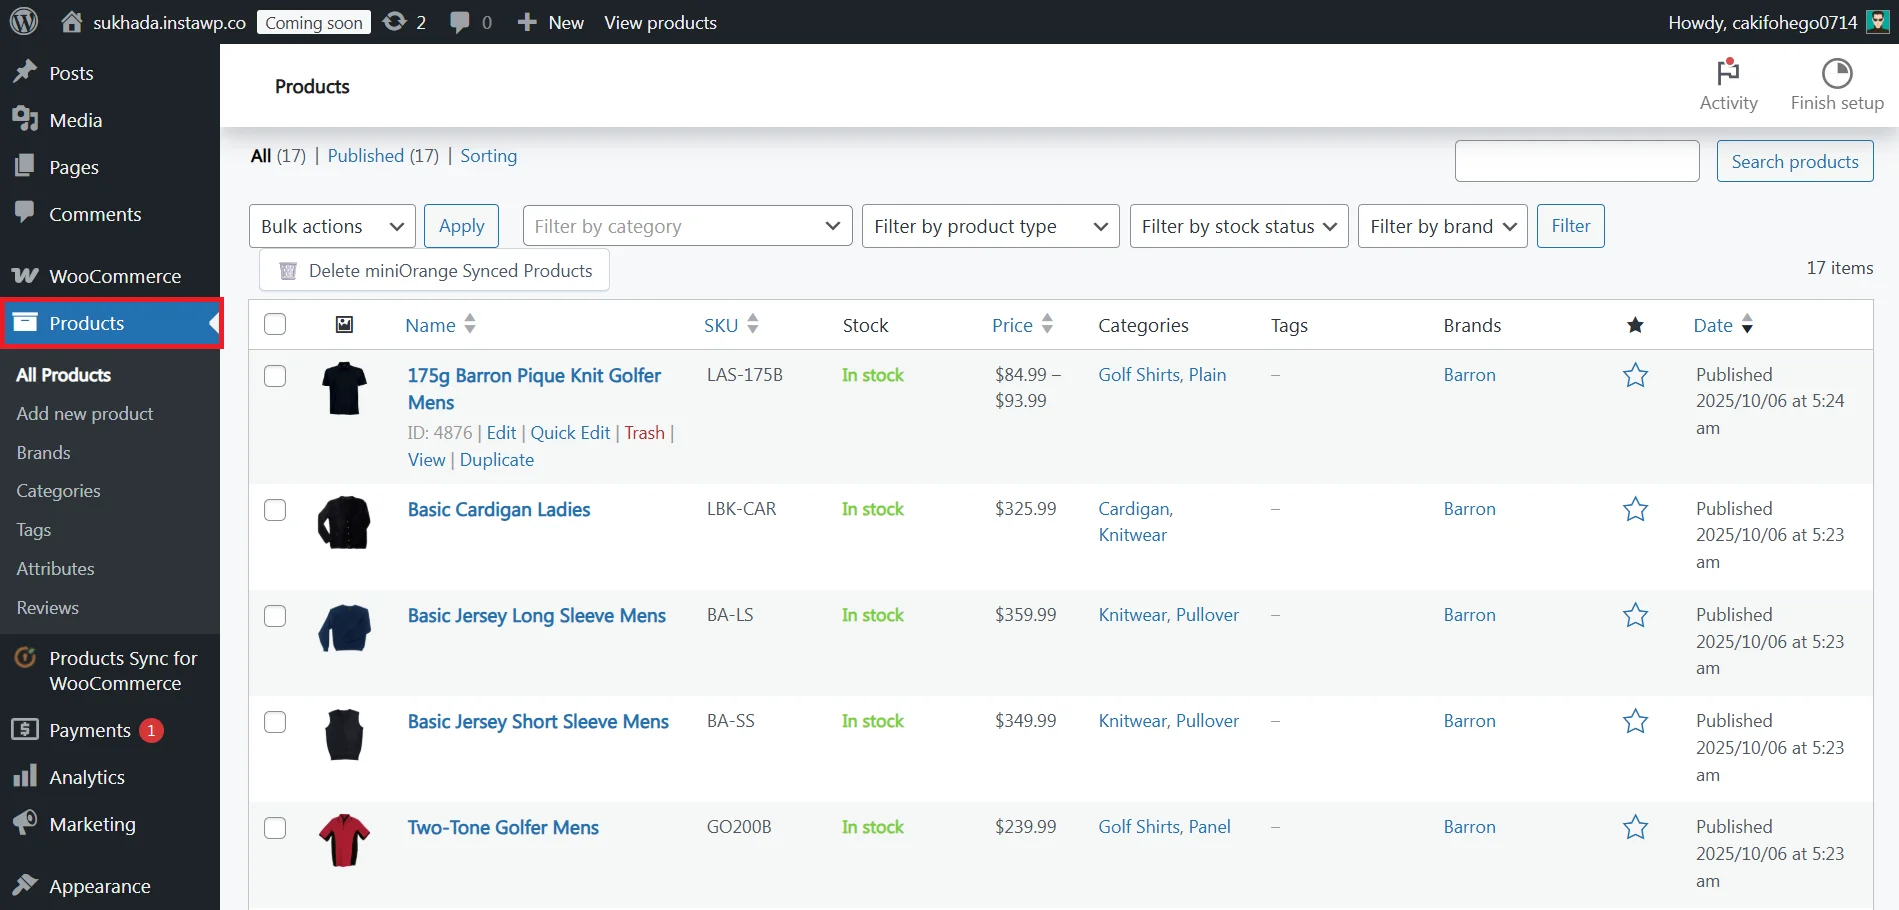1899x910 pixels.
Task: Click the WordPress logo in the admin bar
Action: [22, 21]
